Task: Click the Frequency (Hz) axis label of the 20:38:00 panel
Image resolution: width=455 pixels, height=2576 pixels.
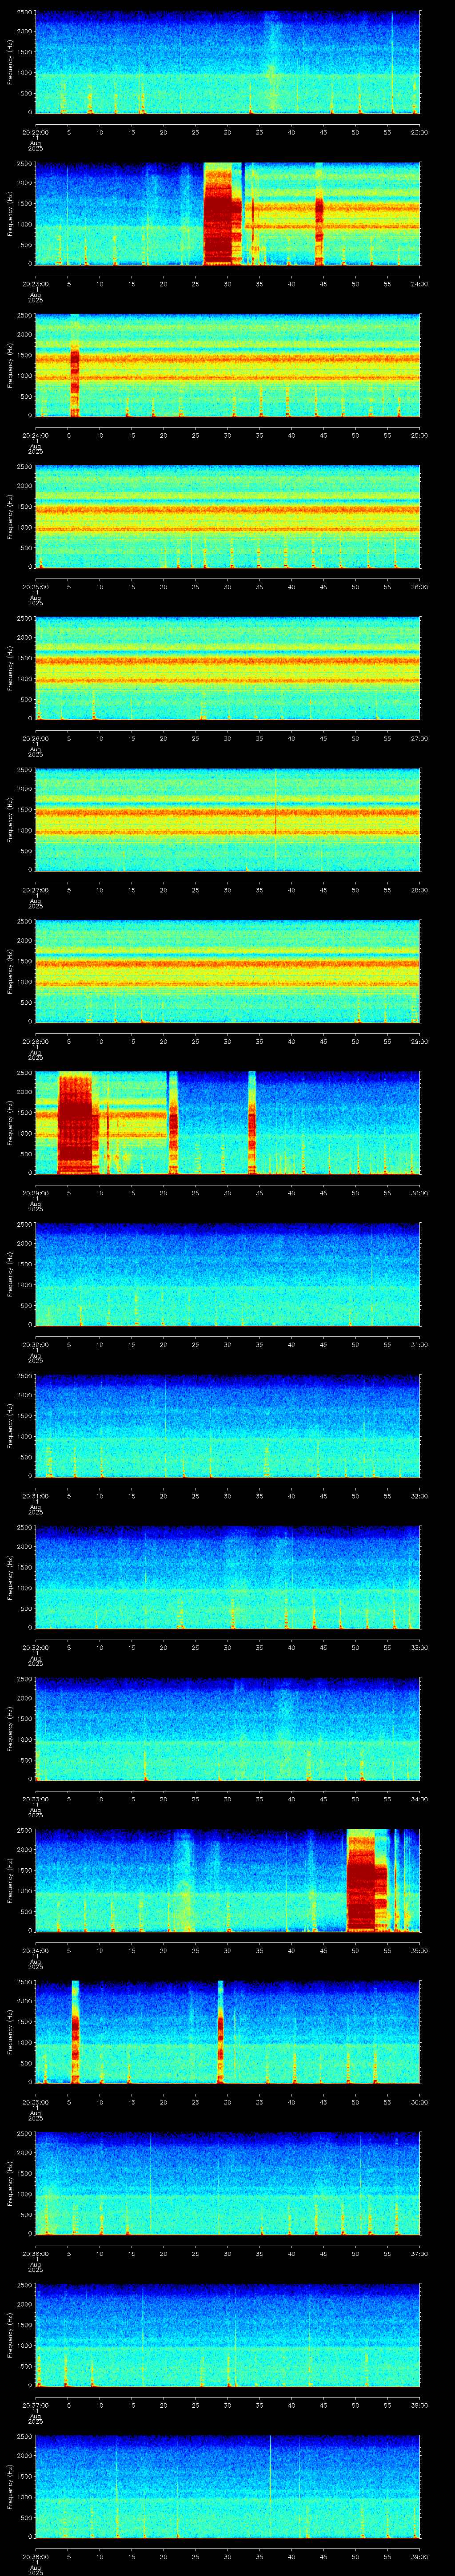Action: click(11, 2486)
